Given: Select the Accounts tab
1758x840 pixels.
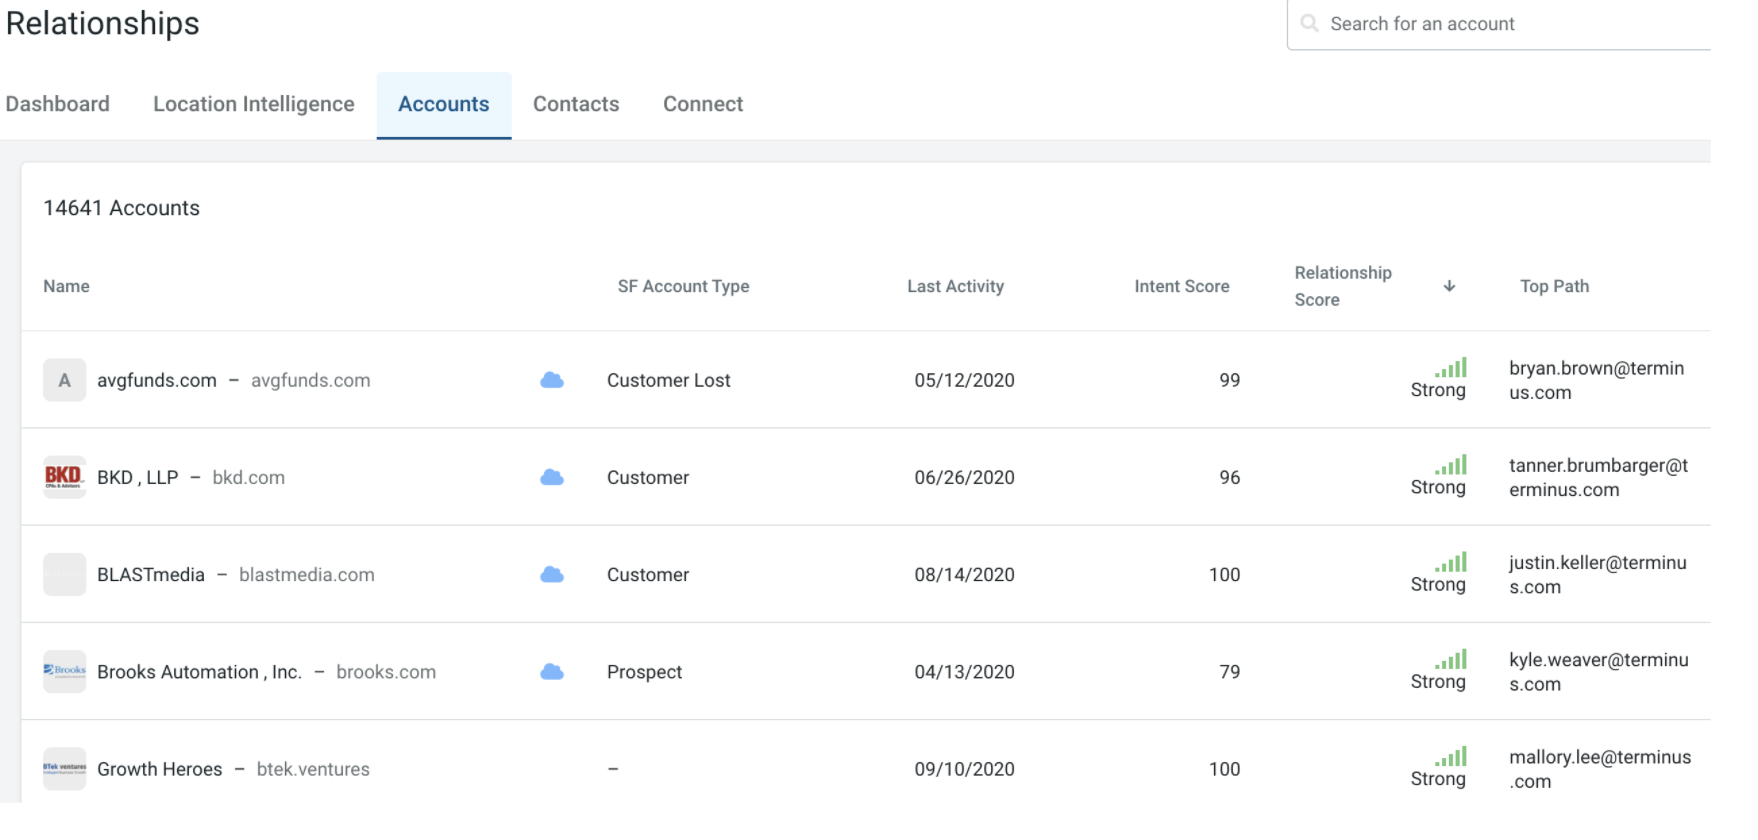Looking at the screenshot, I should (x=444, y=105).
